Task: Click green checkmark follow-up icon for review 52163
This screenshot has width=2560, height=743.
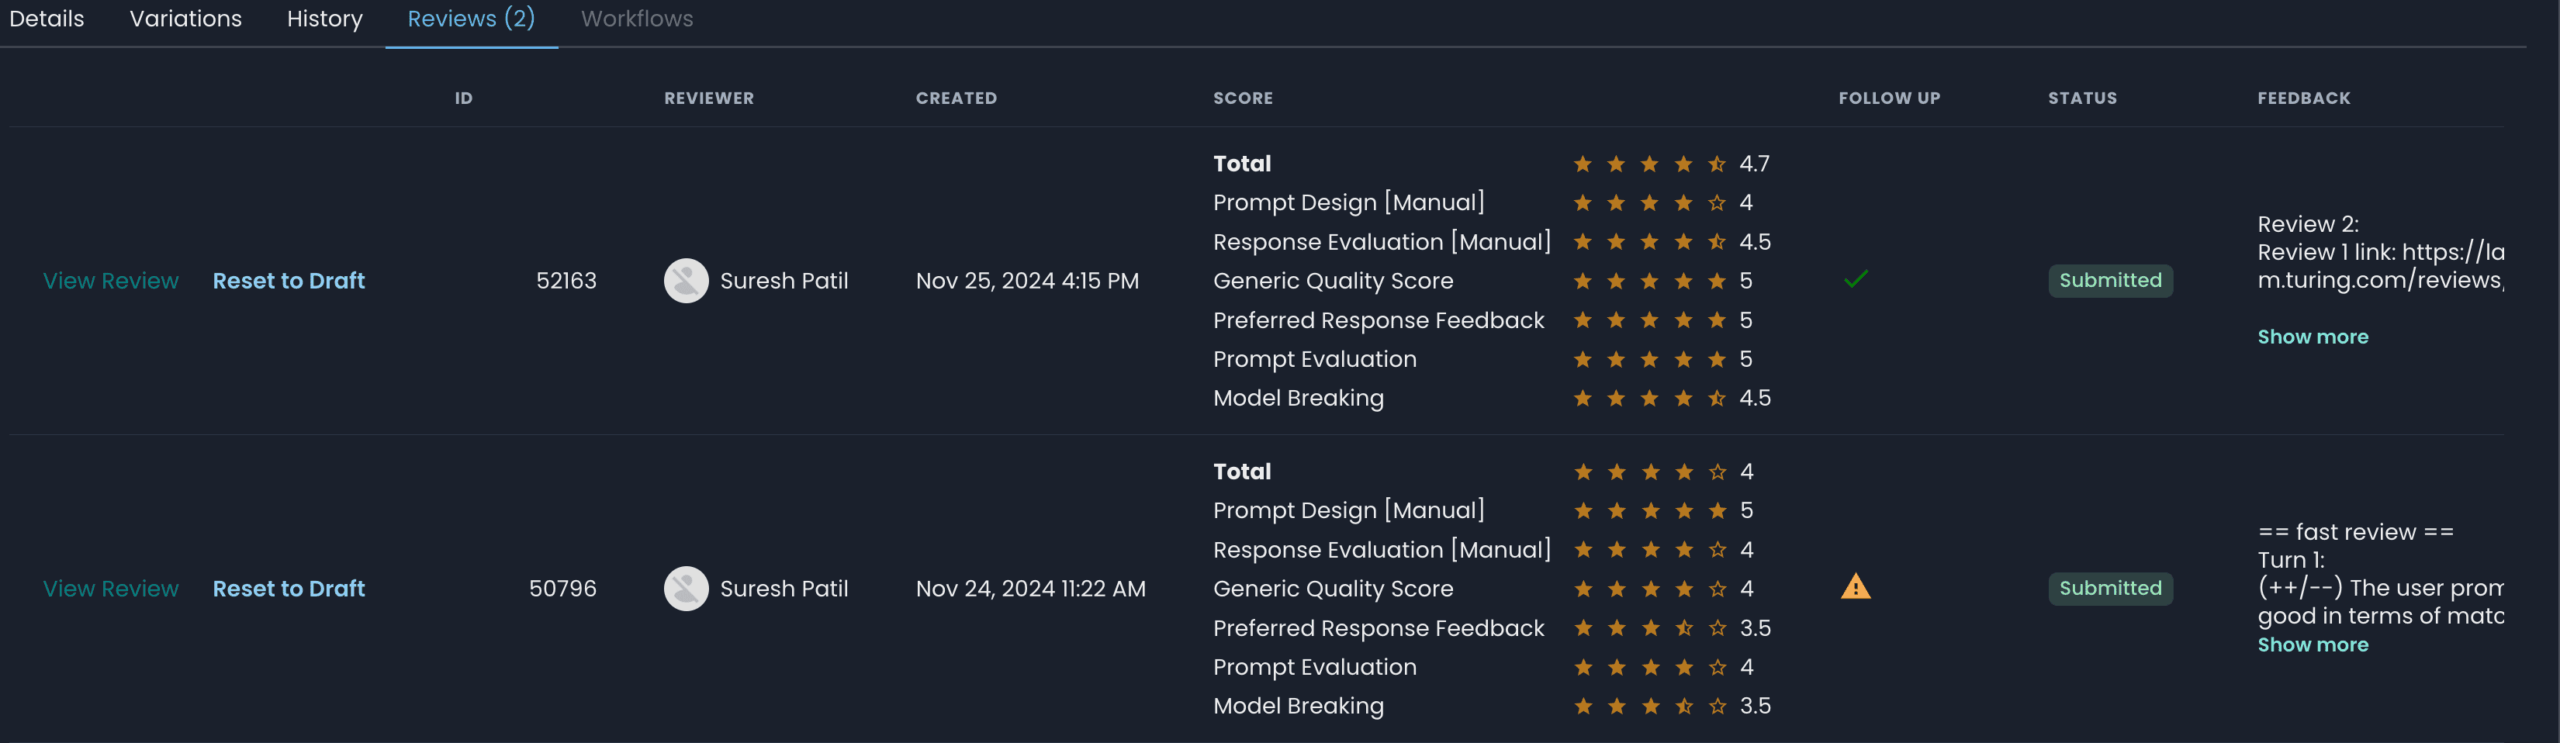Action: (x=1855, y=280)
